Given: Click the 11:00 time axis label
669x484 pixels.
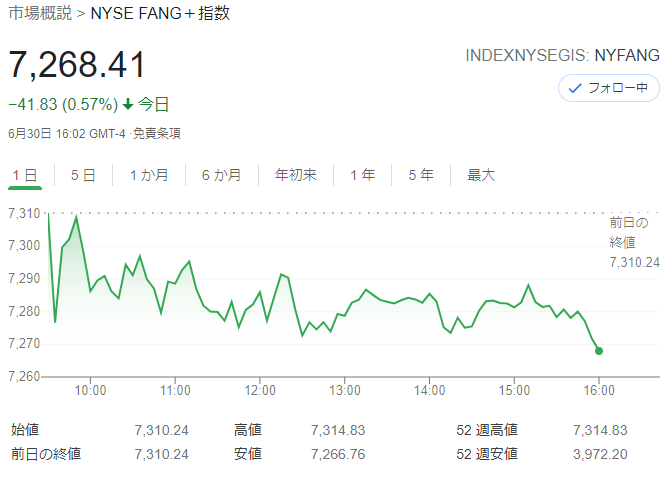Looking at the screenshot, I should [175, 390].
